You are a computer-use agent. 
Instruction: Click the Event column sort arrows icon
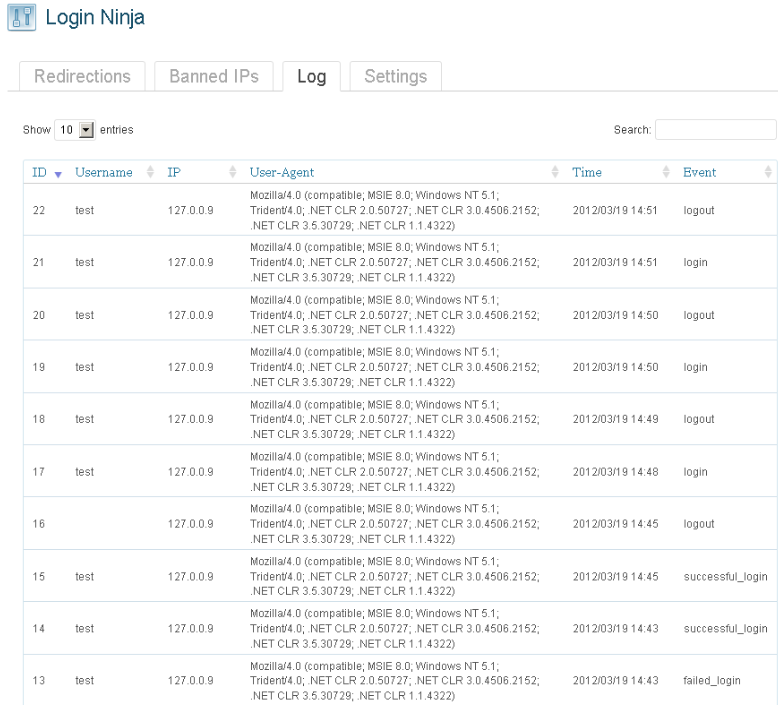(769, 172)
